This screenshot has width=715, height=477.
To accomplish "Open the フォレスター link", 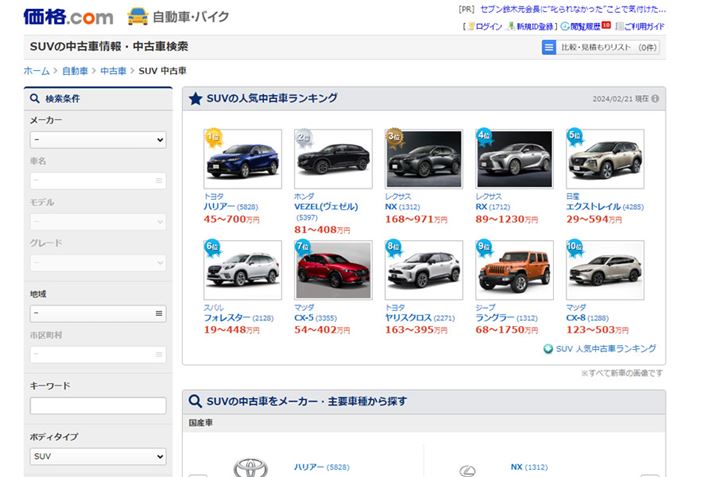I will pyautogui.click(x=227, y=317).
